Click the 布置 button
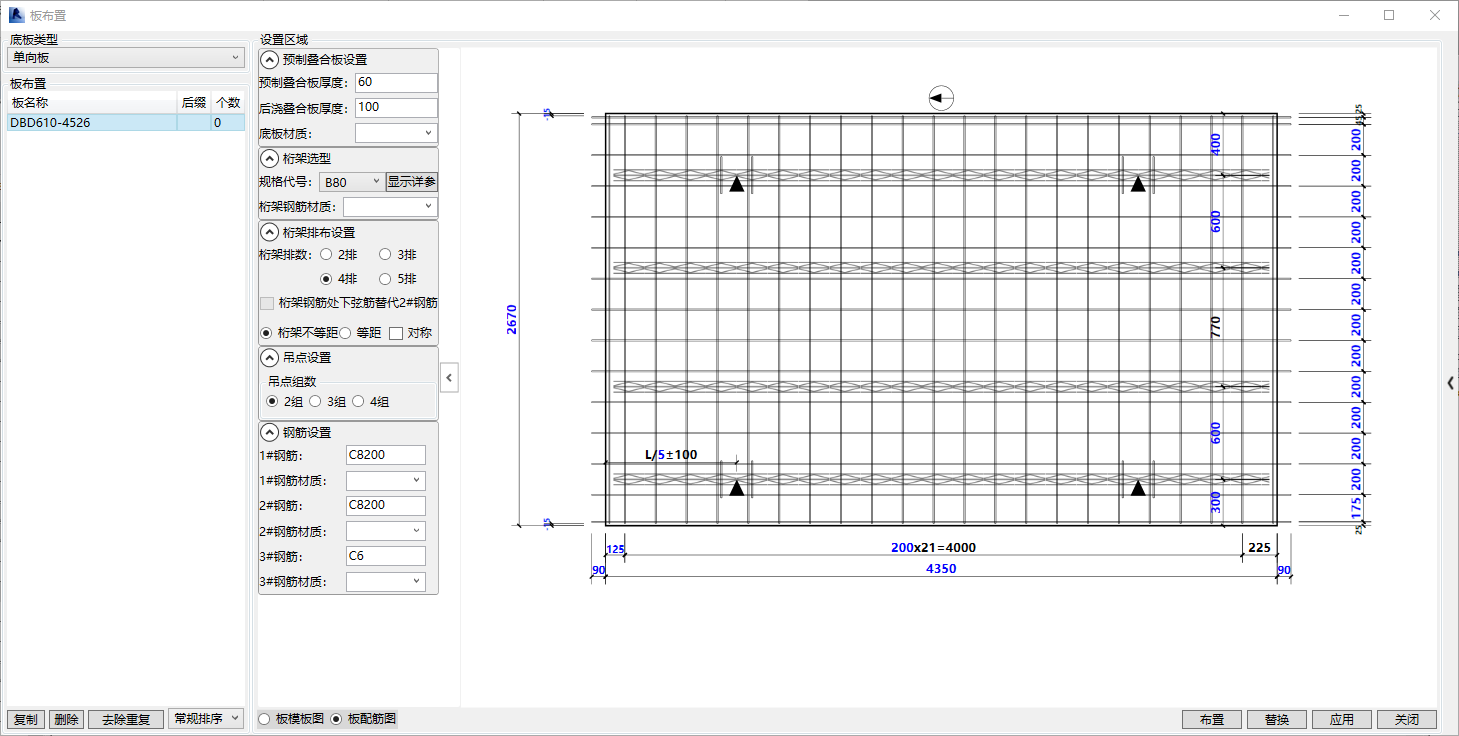The width and height of the screenshot is (1459, 736). point(1212,720)
